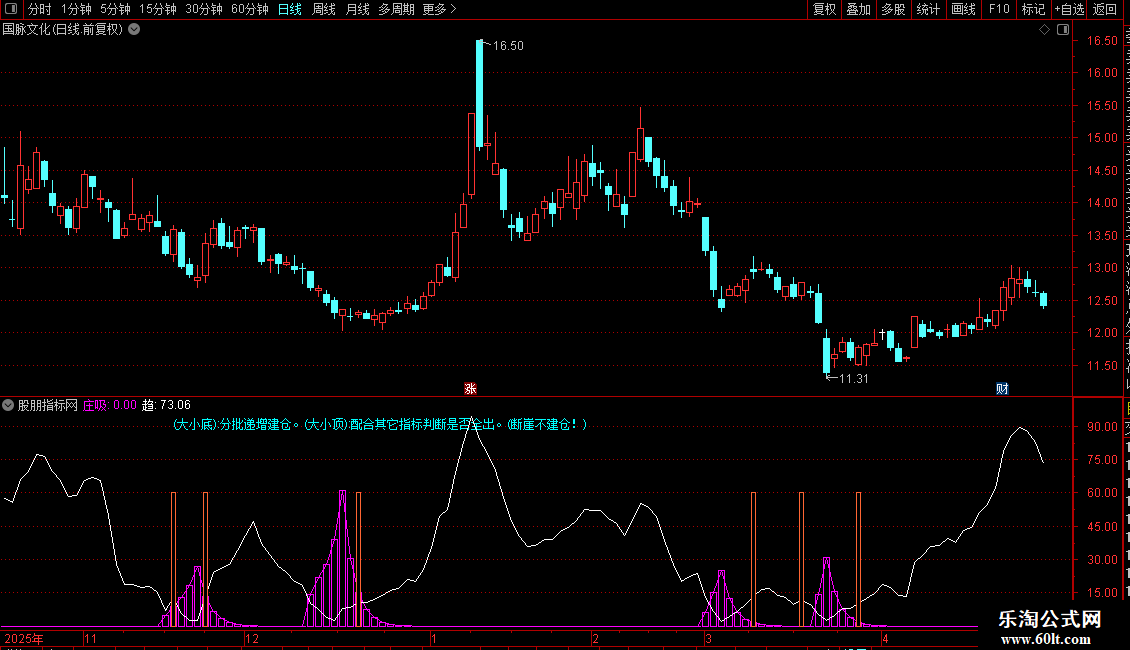Screen dimensions: 1130x650
Task: Expand the 更多 periods menu
Action: [439, 9]
